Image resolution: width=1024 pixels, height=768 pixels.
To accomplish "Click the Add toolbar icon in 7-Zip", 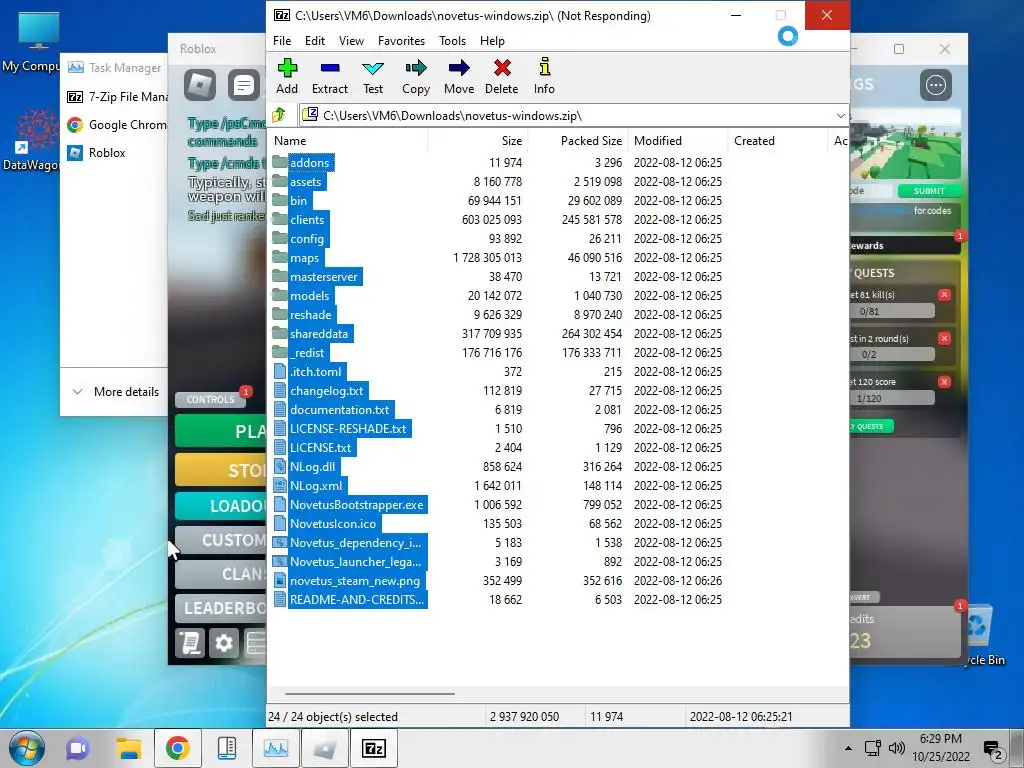I will pos(287,76).
